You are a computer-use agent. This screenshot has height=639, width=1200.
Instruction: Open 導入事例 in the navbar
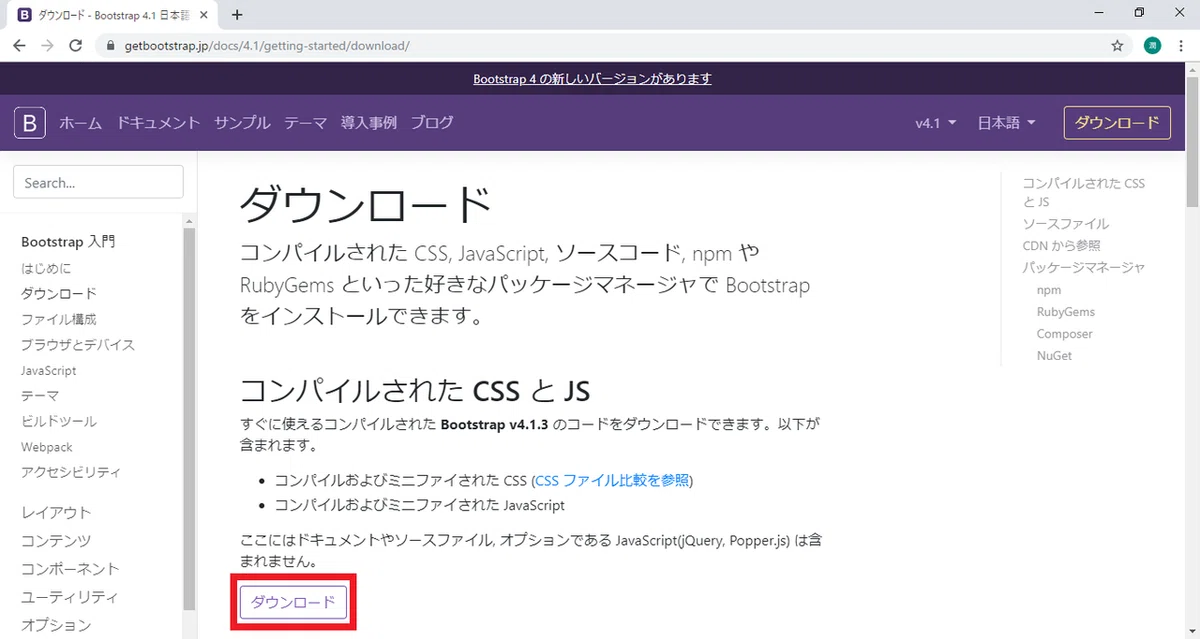(369, 123)
